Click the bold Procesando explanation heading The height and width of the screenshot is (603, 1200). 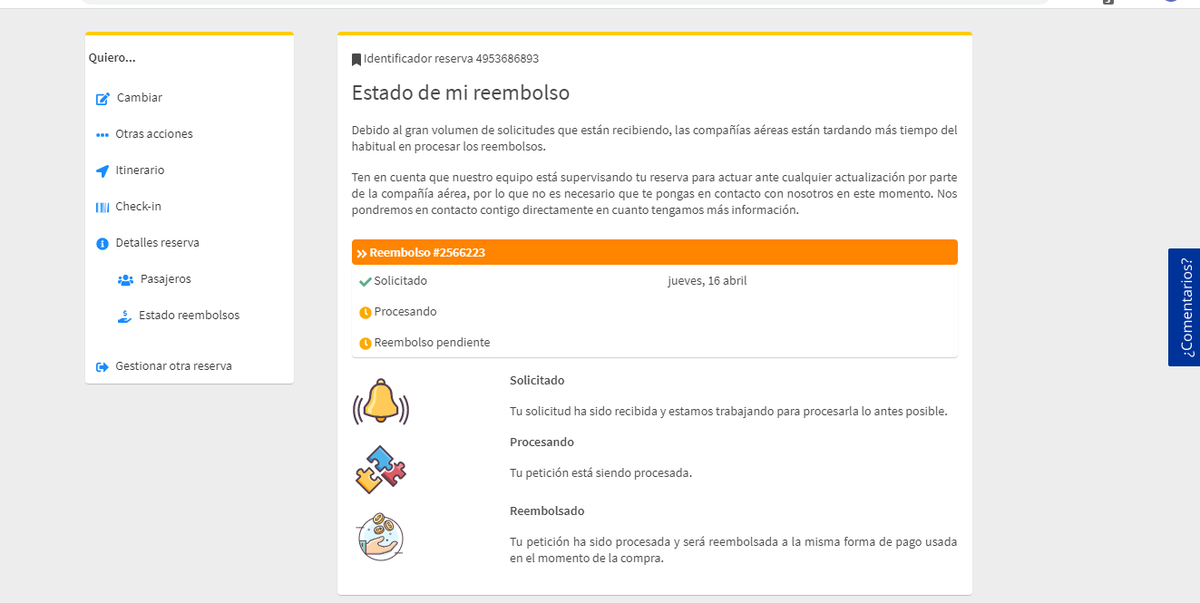pyautogui.click(x=542, y=442)
